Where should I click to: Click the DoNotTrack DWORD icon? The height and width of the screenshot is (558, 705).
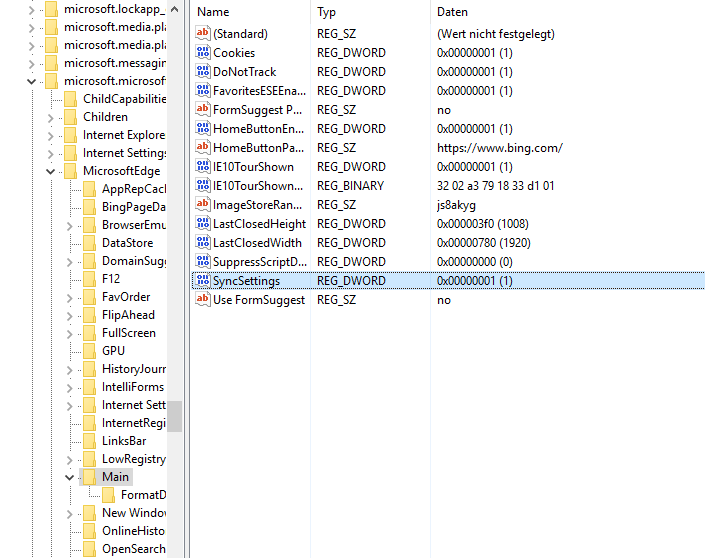coord(202,71)
